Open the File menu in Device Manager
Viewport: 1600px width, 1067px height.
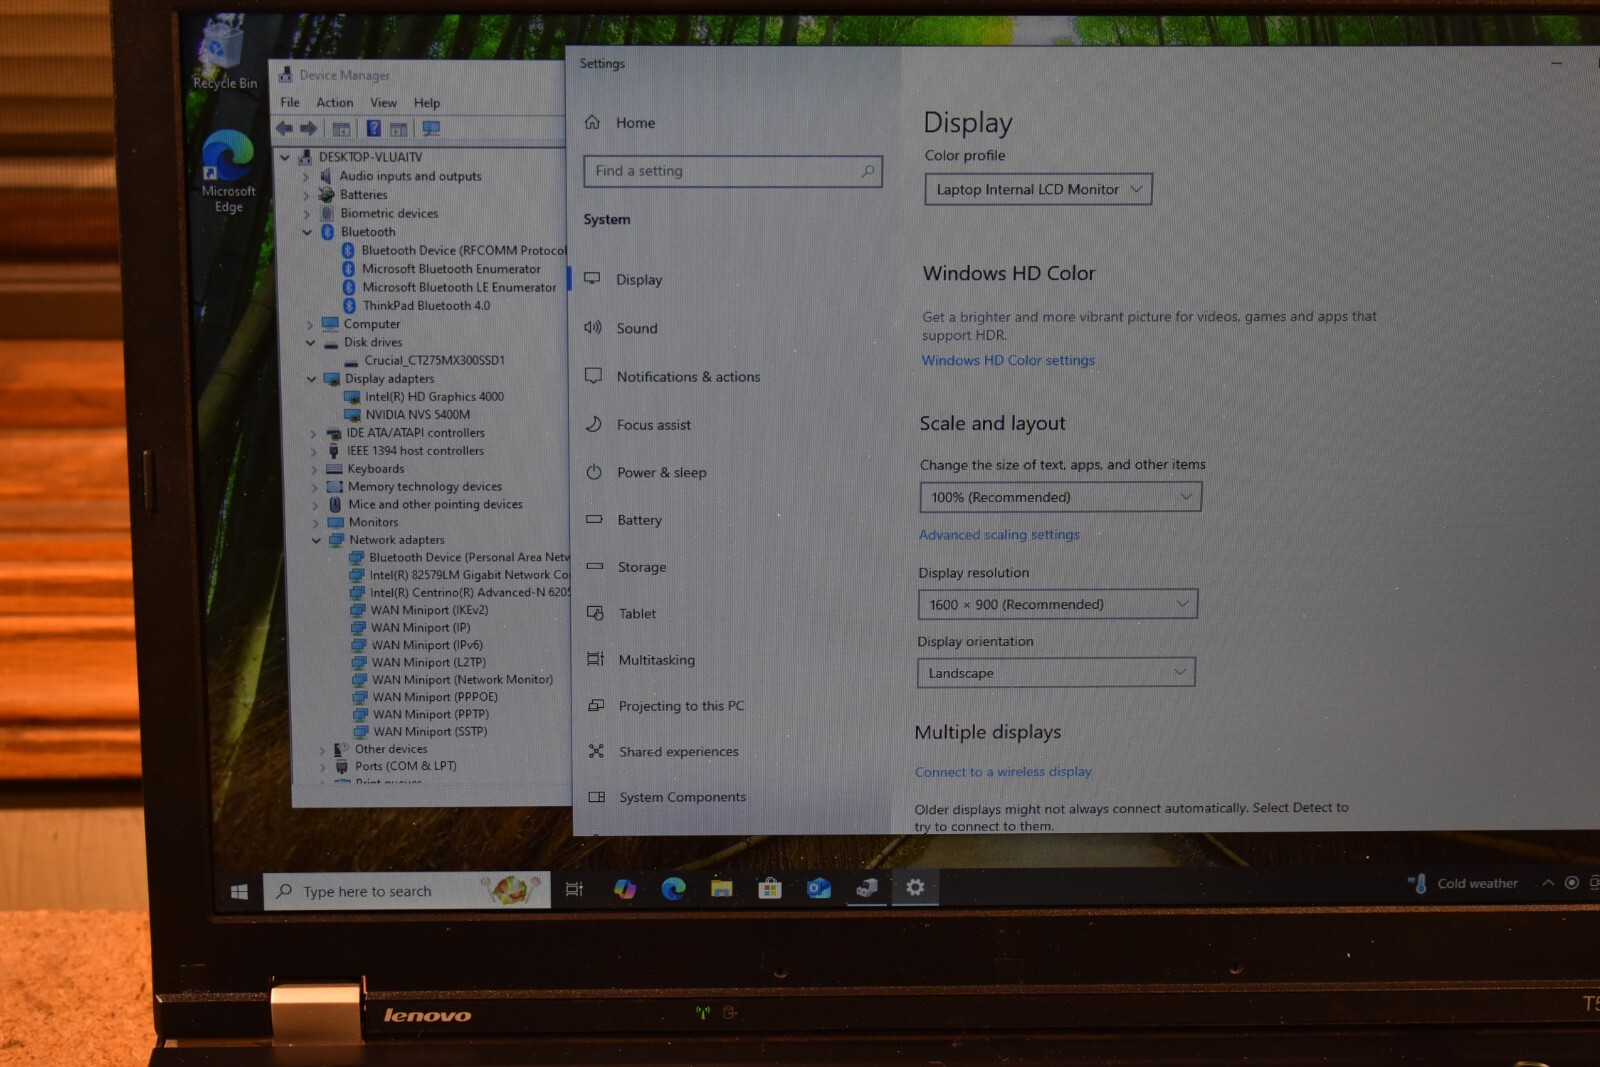(x=290, y=103)
